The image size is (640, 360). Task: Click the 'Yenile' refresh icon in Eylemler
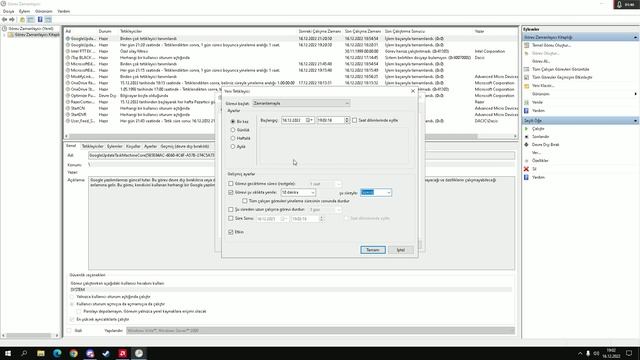(527, 102)
